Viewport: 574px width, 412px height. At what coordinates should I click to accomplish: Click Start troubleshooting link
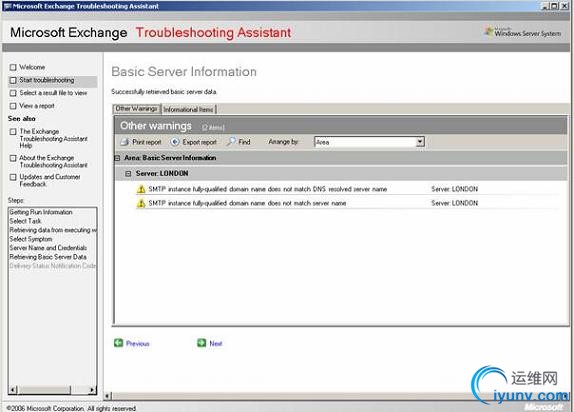coord(47,80)
